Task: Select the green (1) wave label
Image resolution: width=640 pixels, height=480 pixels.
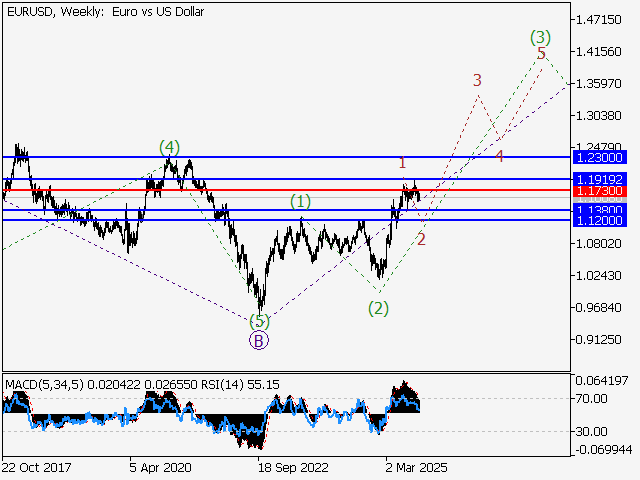Action: [301, 202]
